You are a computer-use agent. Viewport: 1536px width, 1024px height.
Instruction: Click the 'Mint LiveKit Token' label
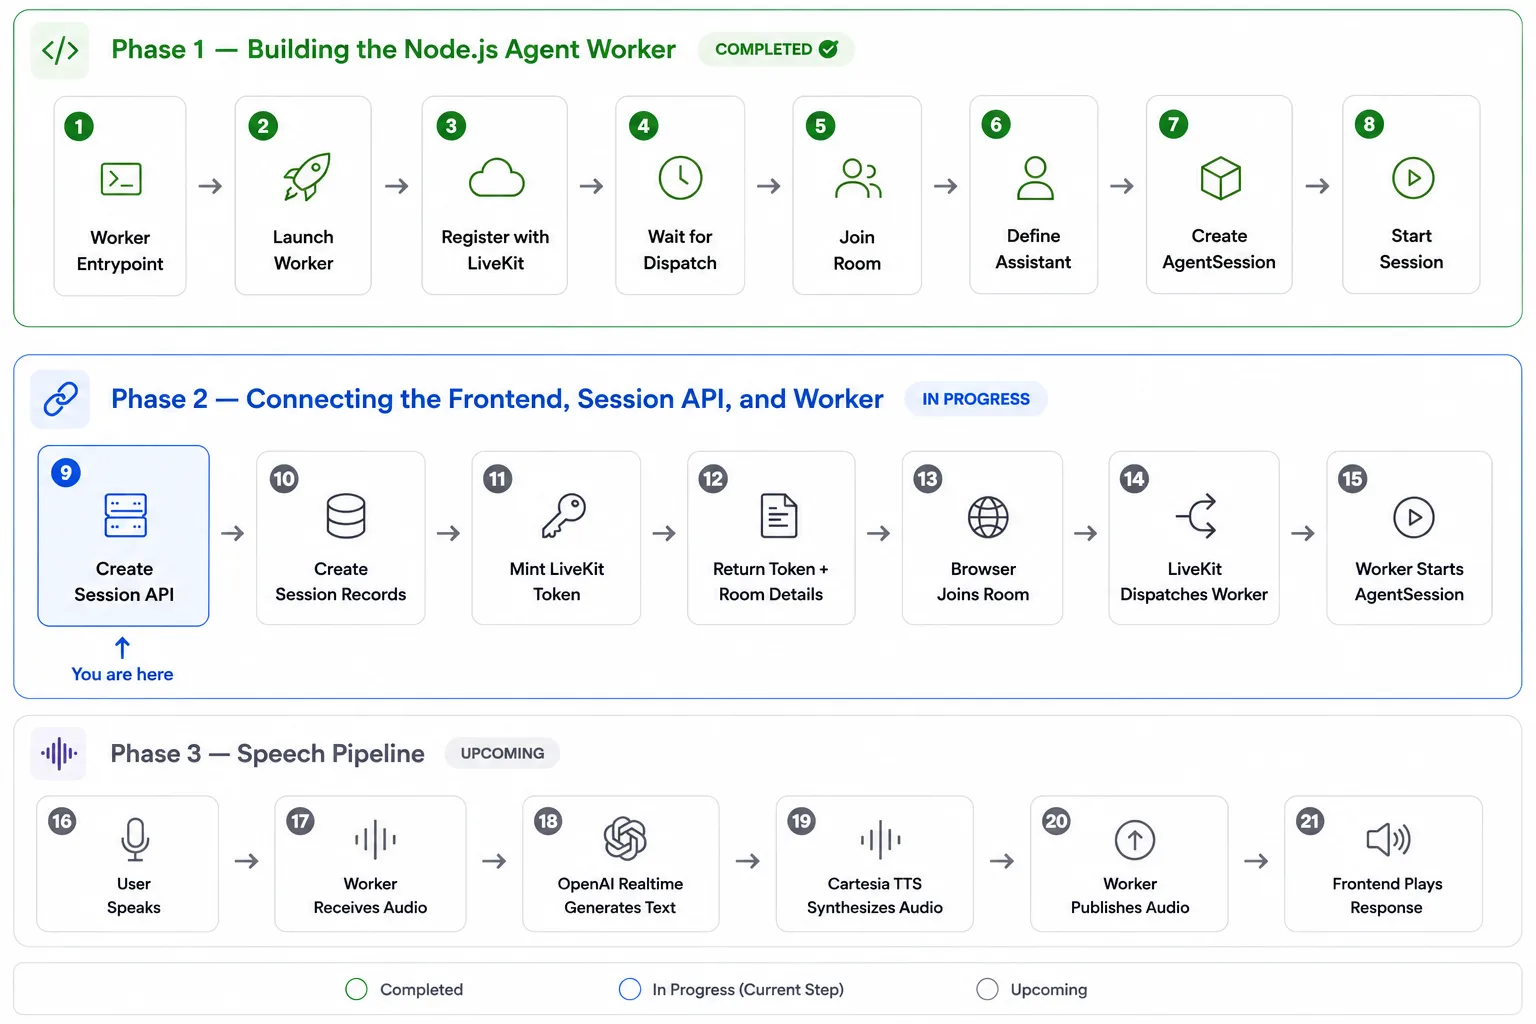(557, 582)
